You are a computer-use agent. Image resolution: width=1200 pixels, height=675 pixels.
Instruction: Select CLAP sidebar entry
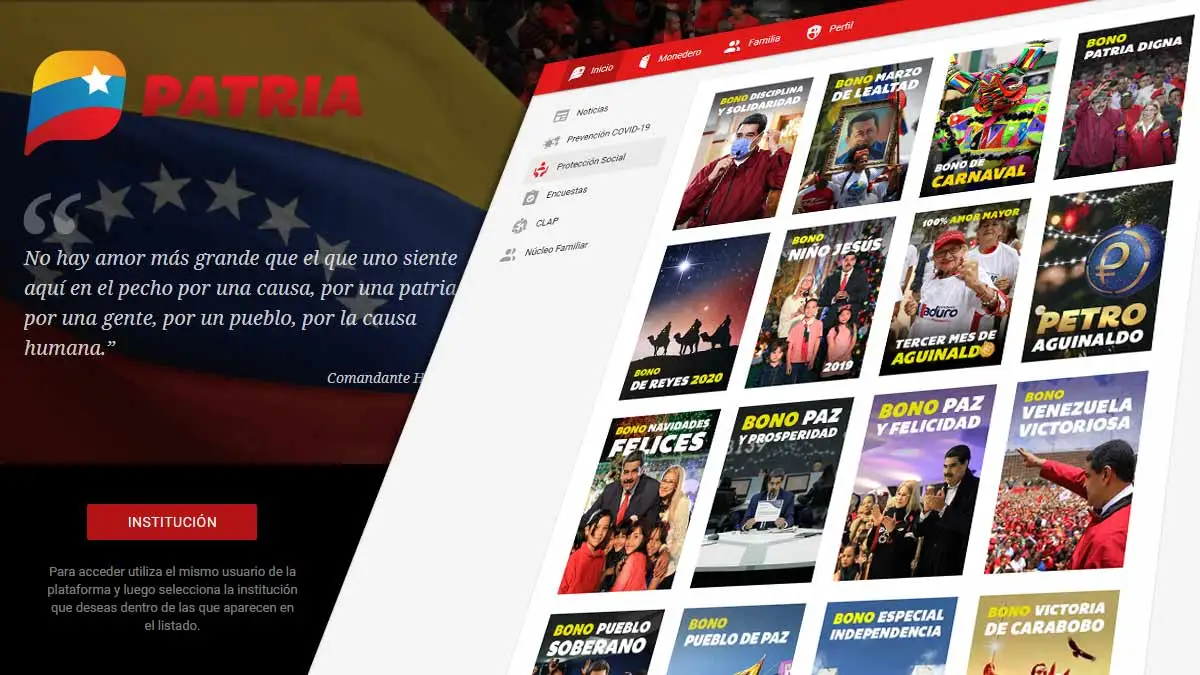pyautogui.click(x=537, y=224)
